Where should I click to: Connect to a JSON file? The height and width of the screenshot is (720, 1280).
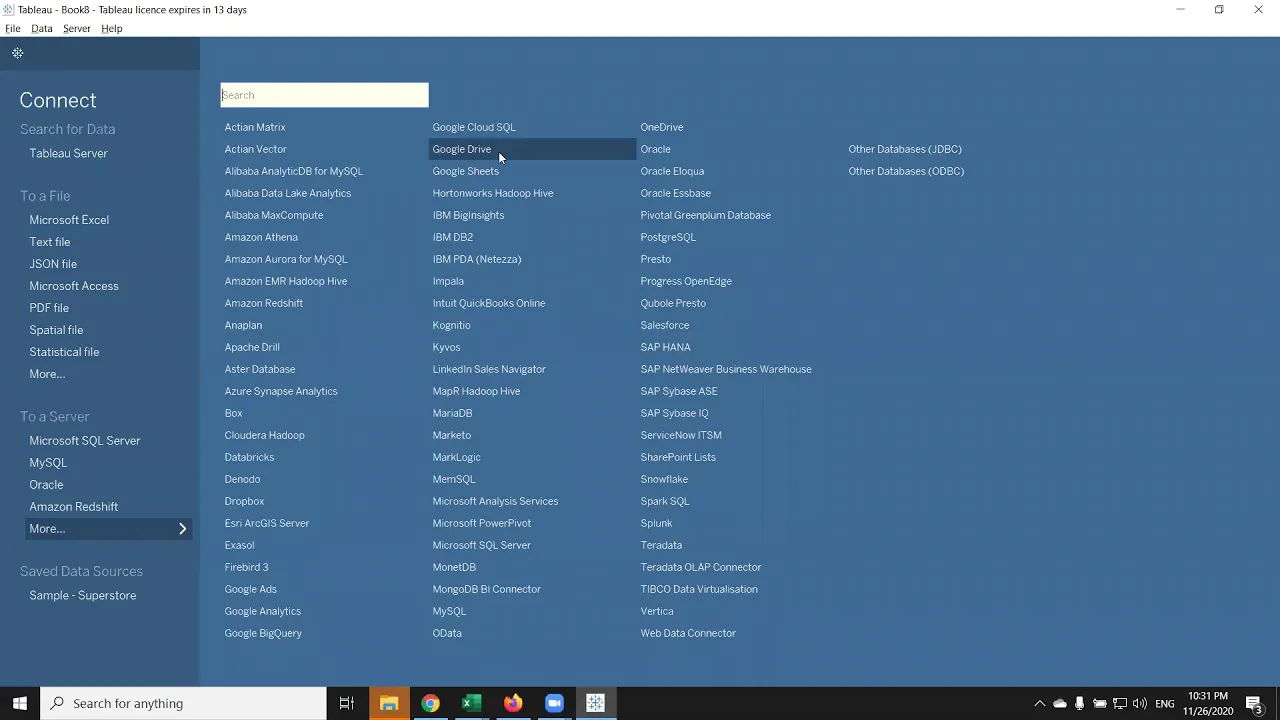[x=53, y=264]
